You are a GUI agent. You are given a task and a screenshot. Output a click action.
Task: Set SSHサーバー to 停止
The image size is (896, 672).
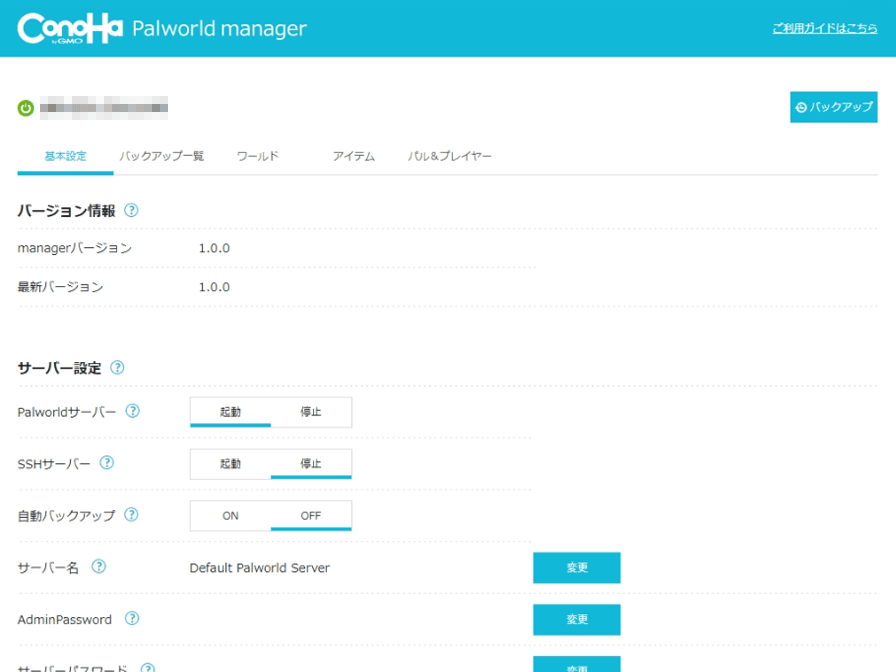click(x=311, y=463)
